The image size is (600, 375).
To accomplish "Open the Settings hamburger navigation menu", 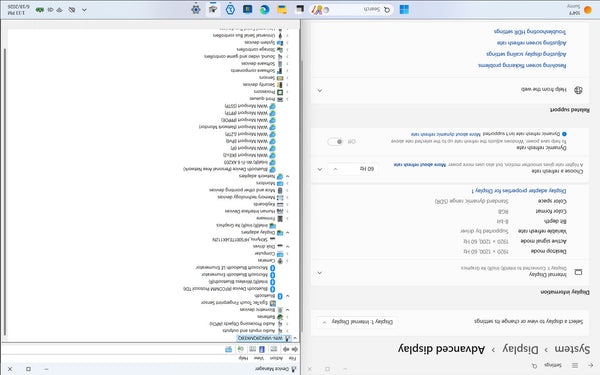I will (575, 365).
